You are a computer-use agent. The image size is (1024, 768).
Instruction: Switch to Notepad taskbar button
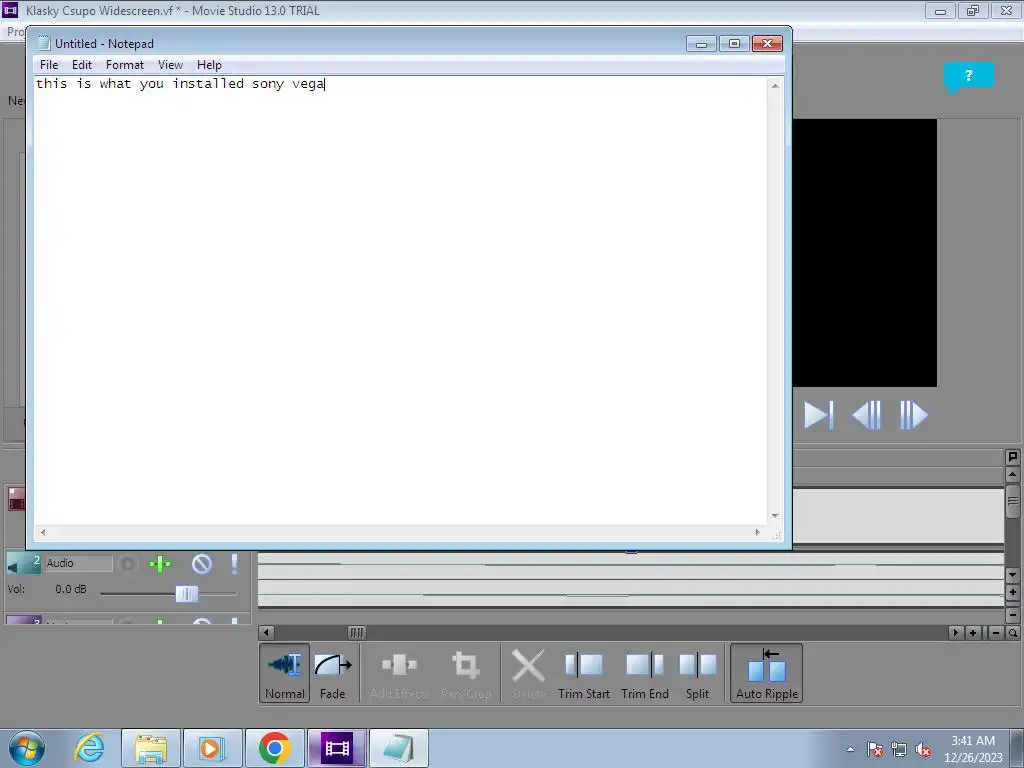[x=398, y=748]
